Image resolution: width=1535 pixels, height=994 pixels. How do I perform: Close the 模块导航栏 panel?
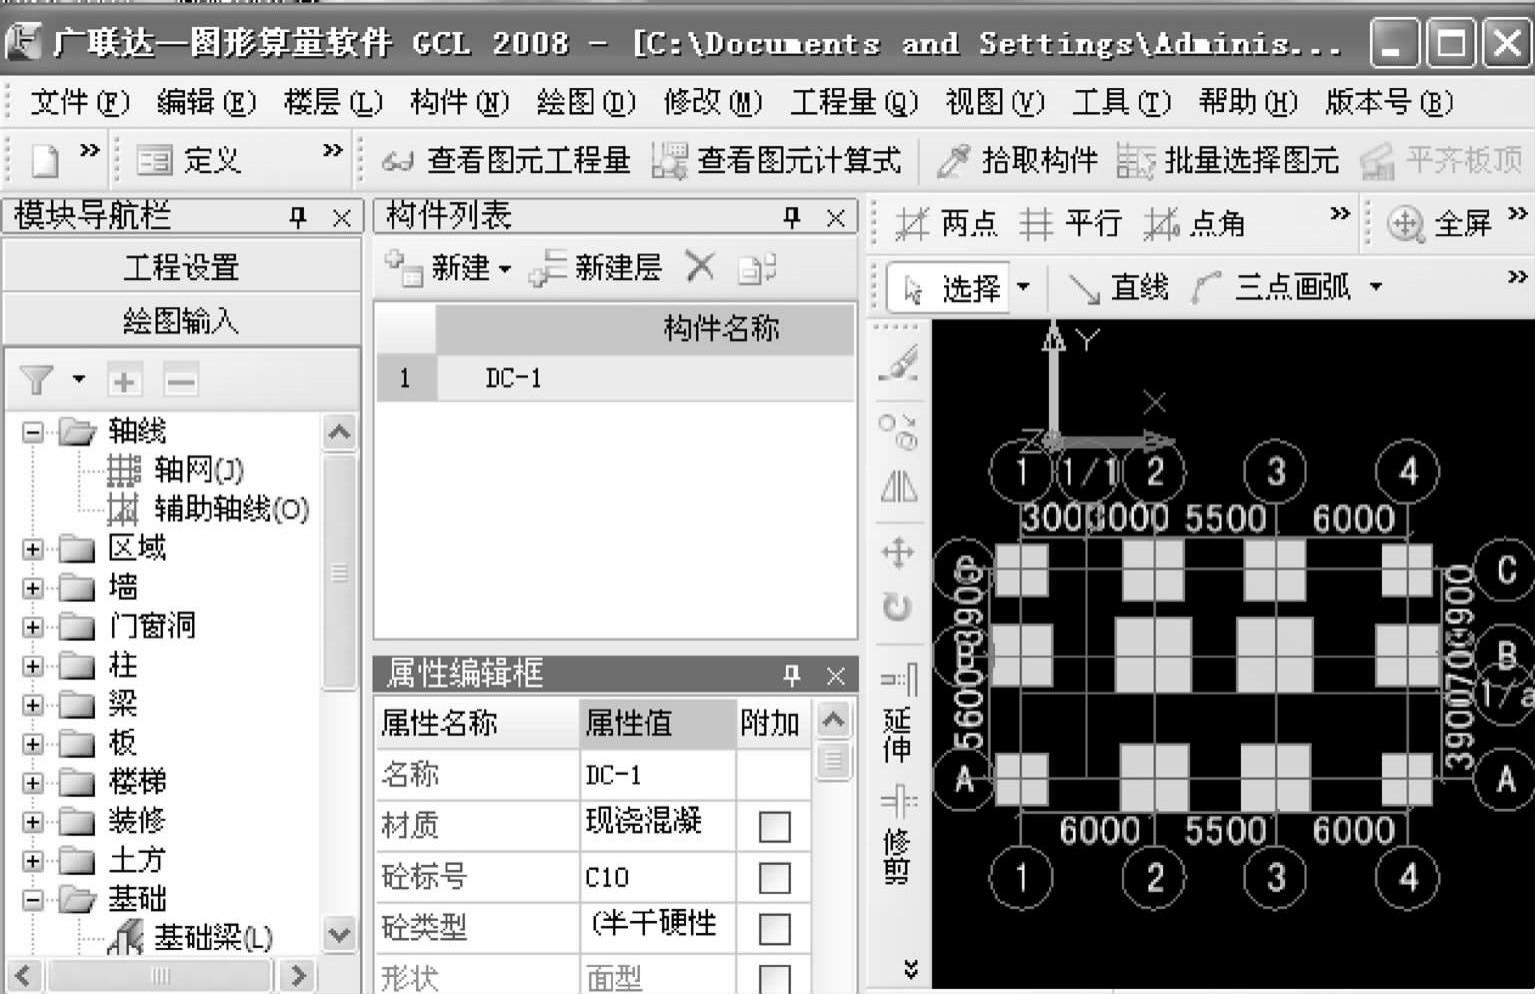click(x=341, y=218)
